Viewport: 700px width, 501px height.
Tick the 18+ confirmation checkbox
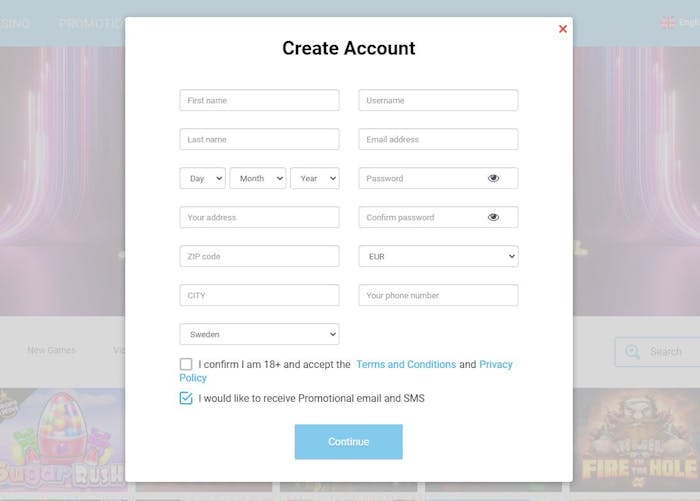[x=186, y=365]
